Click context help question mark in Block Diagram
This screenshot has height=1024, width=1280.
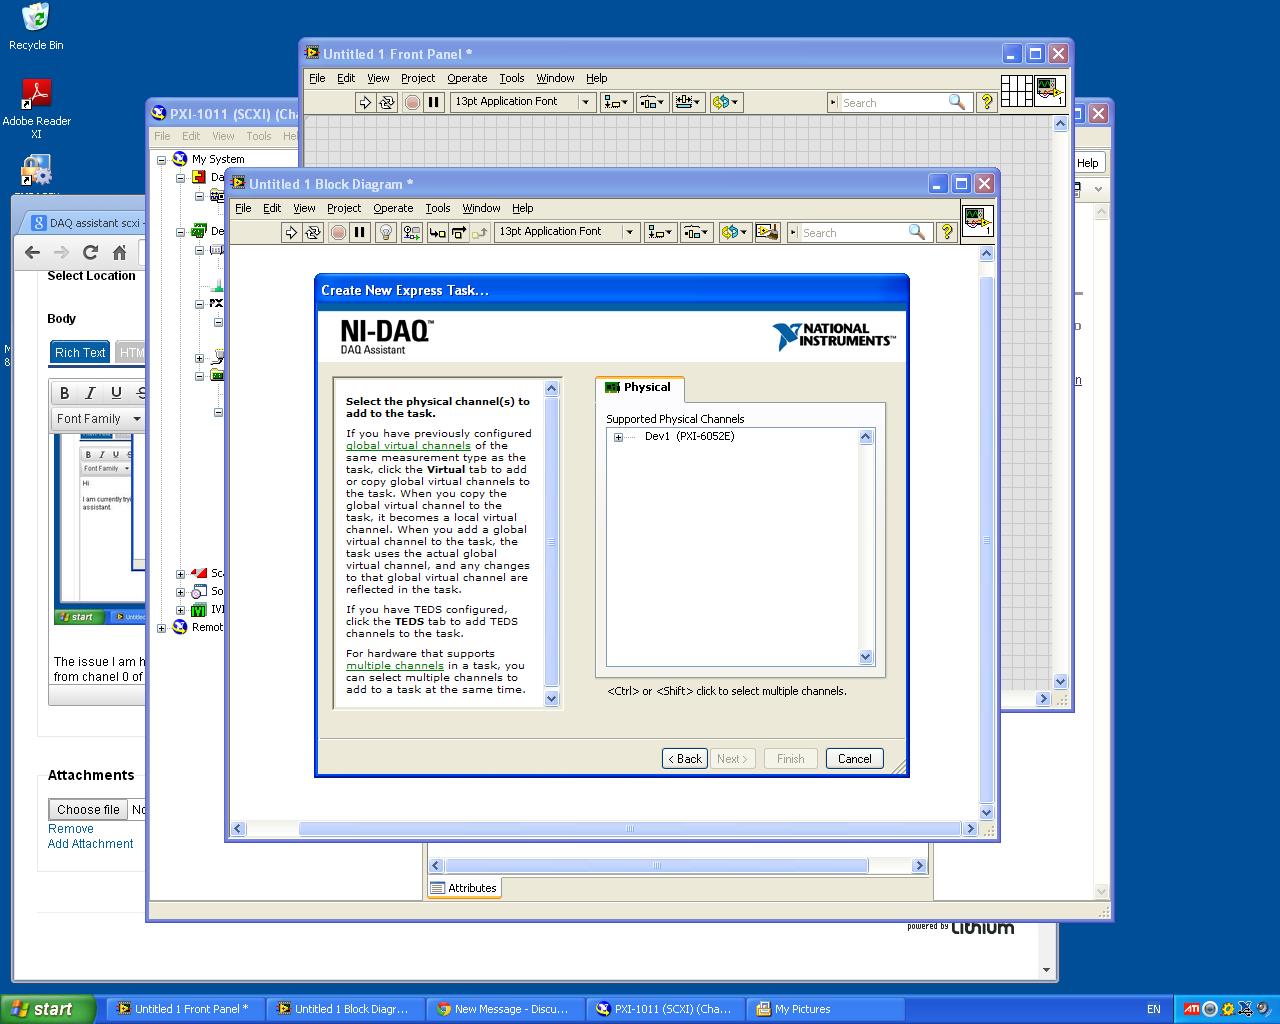[946, 232]
